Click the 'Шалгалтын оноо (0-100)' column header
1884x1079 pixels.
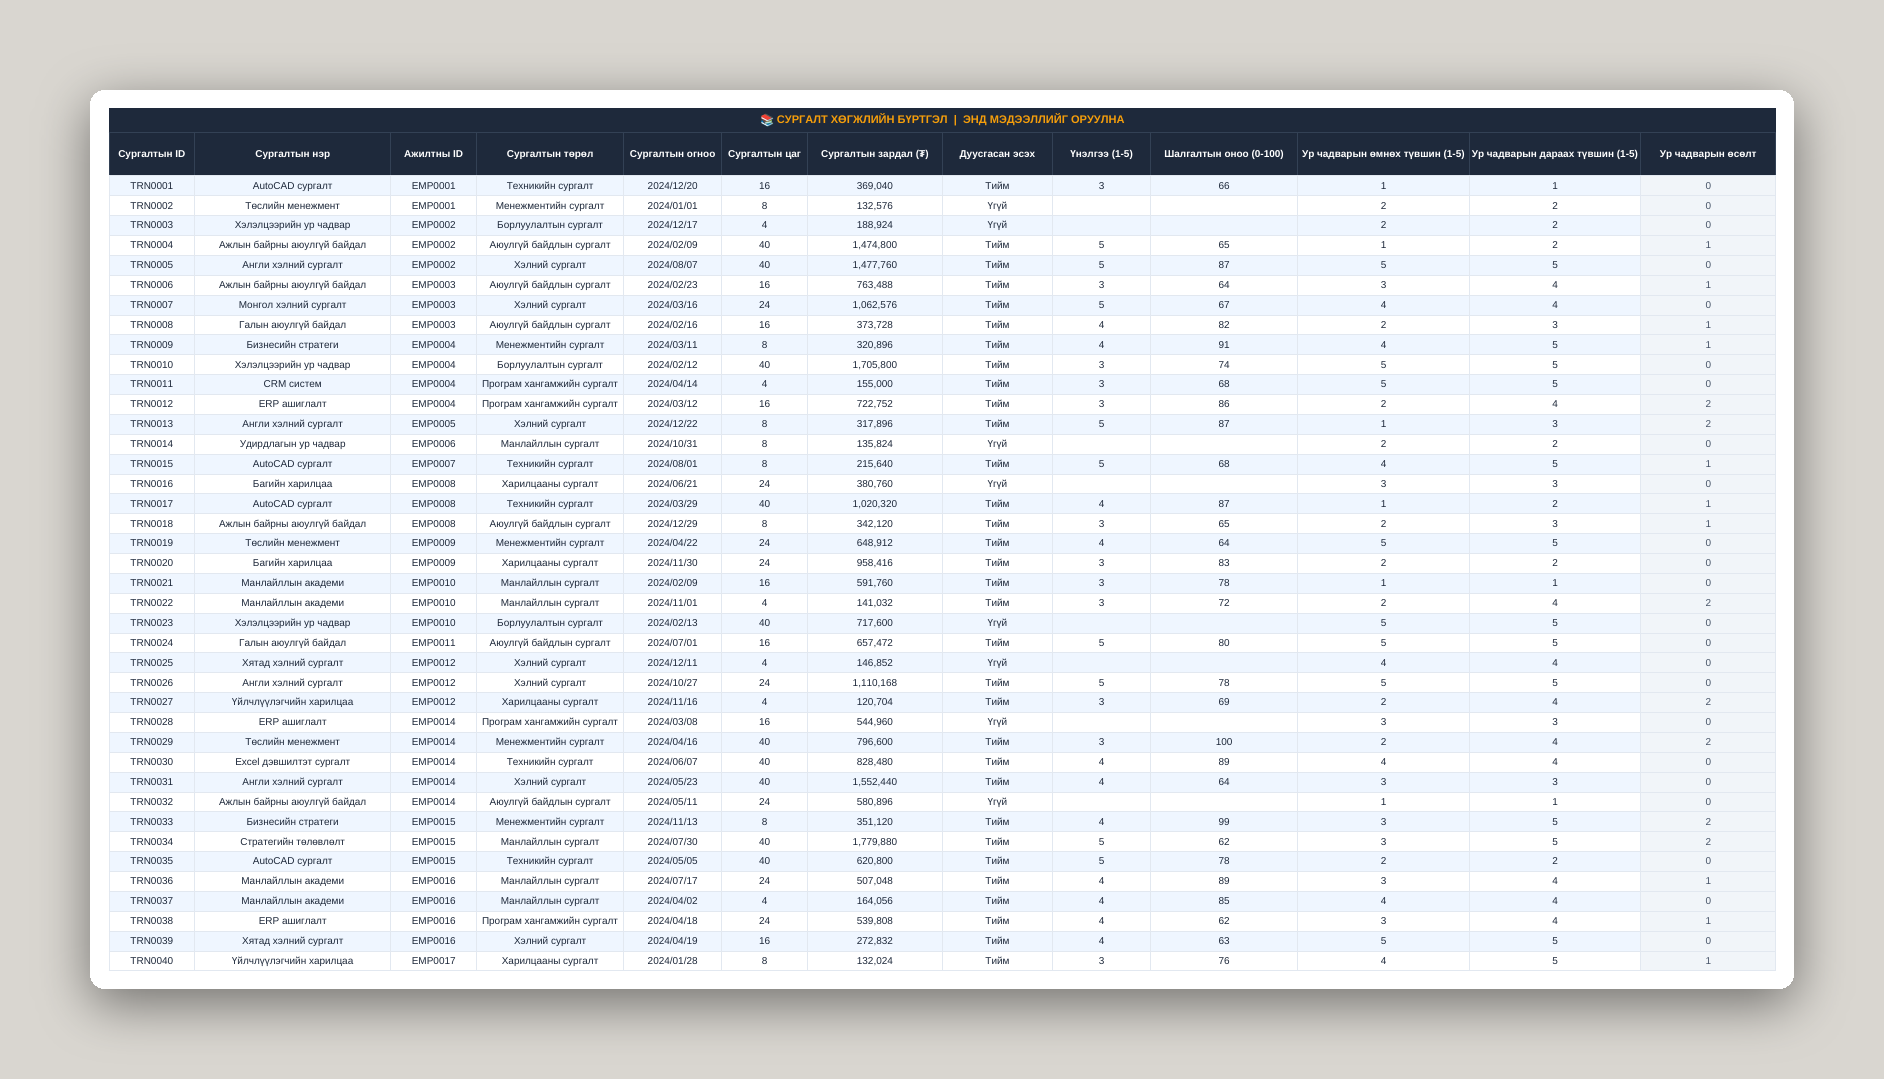1224,154
